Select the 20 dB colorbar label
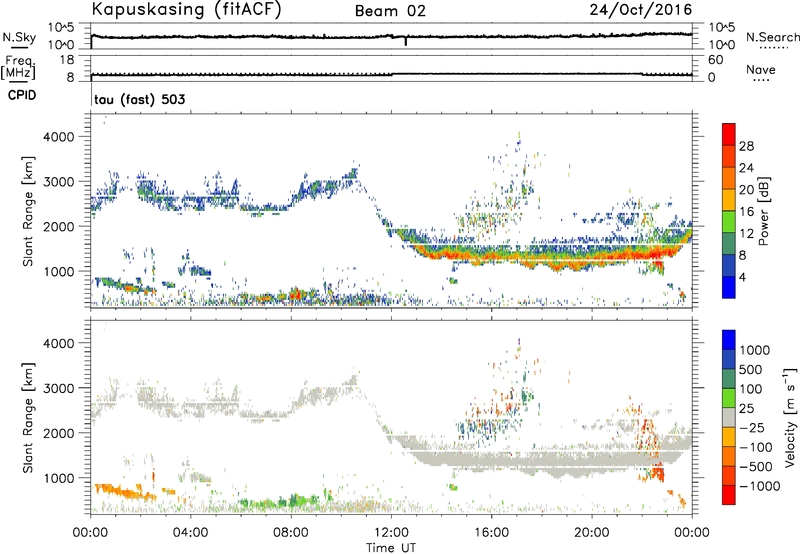The image size is (800, 554). (x=746, y=190)
